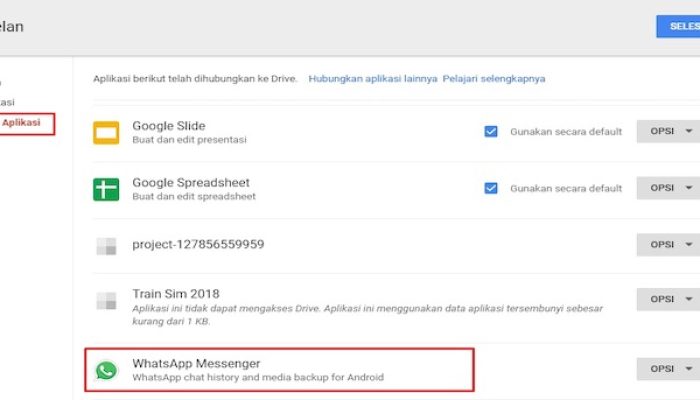Open OPSI dropdown for Google Slide
Screen dimensions: 700x400
coord(668,131)
